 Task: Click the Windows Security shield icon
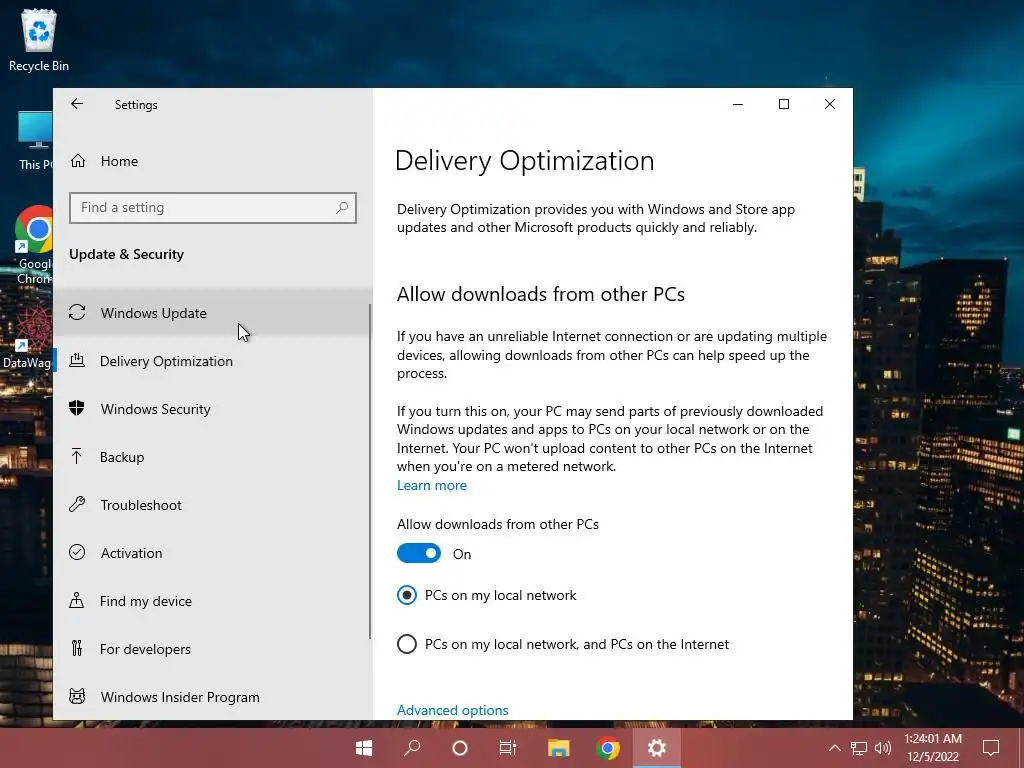(77, 408)
